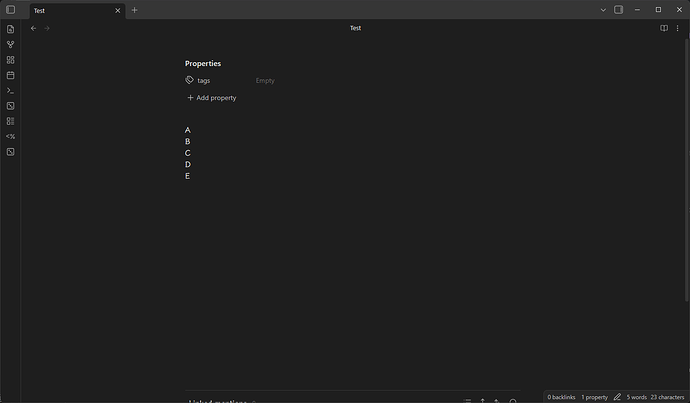Open today's daily note calendar icon
The height and width of the screenshot is (403, 690).
(11, 75)
